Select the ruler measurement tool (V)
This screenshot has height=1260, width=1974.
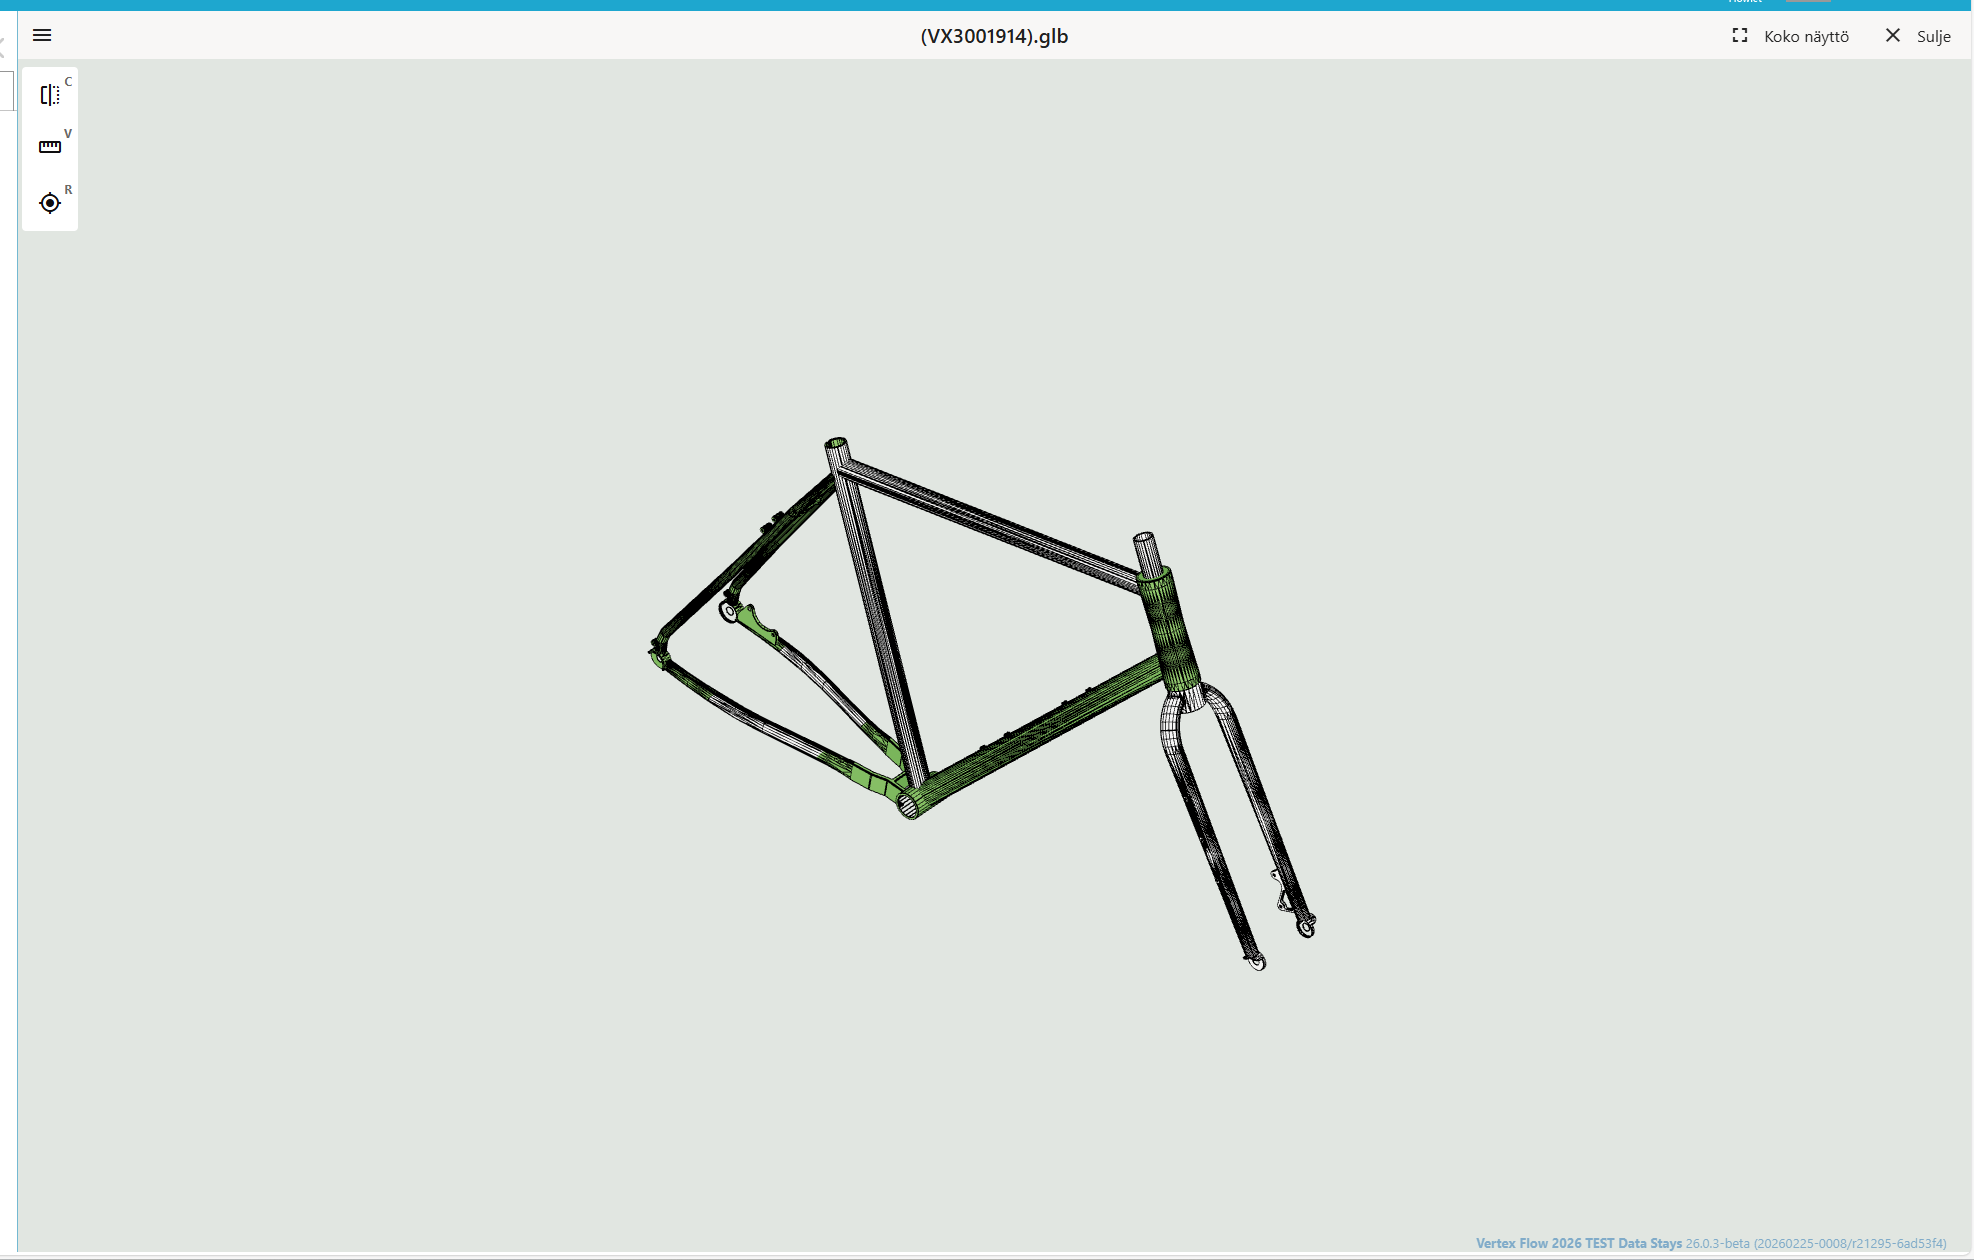50,147
